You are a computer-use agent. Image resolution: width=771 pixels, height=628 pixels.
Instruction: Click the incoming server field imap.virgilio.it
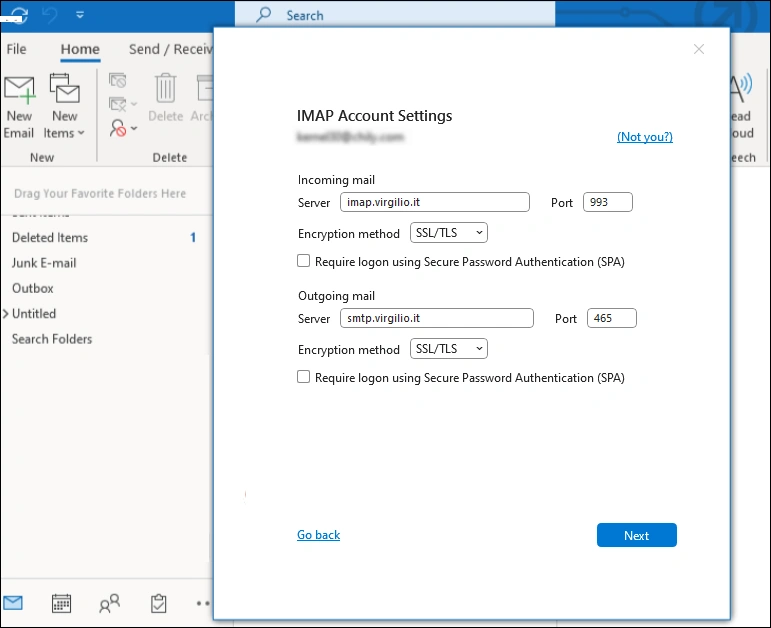(435, 202)
